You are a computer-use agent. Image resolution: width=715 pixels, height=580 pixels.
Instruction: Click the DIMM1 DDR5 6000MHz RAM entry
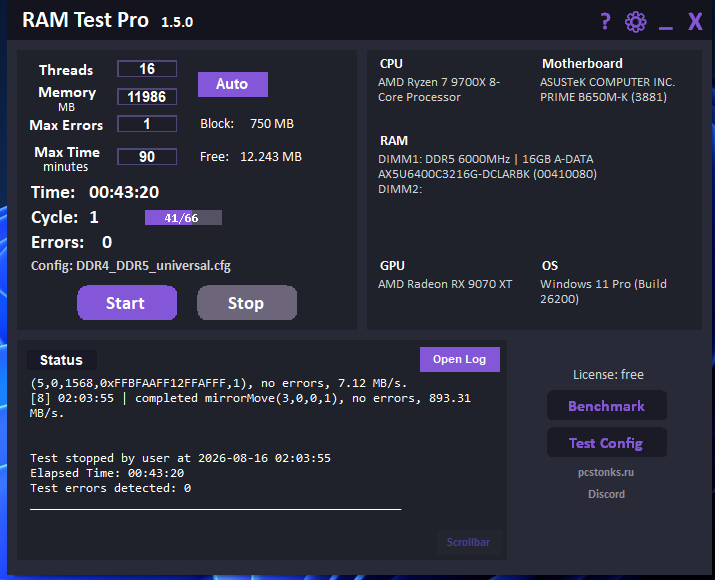[x=487, y=166]
